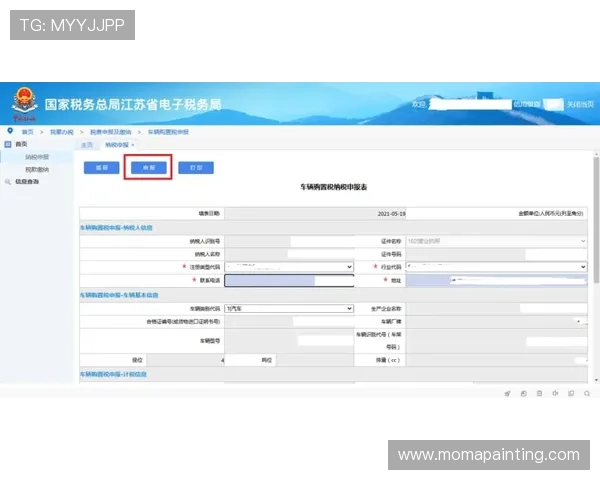600x480 pixels.
Task: Click the speaker icon in the bottom bar
Action: tap(555, 393)
